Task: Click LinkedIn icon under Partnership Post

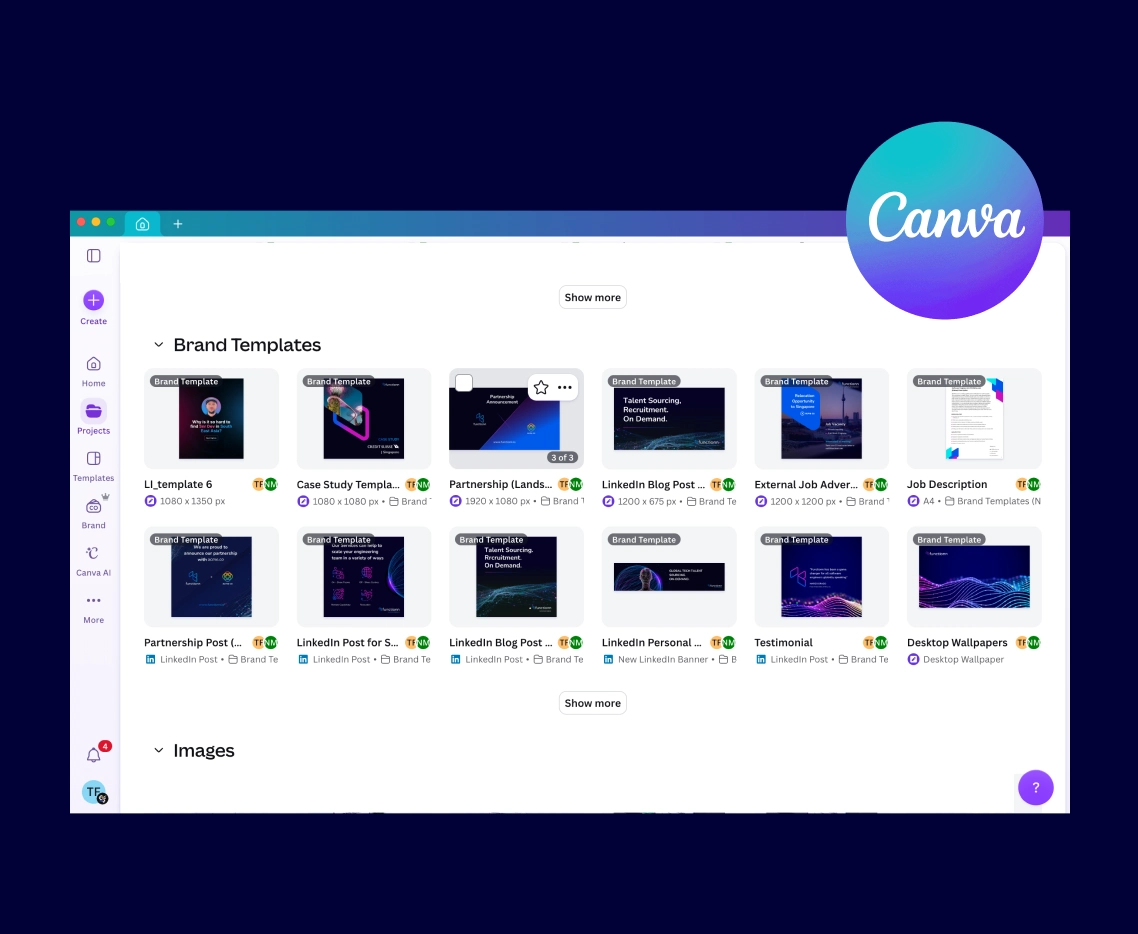Action: click(x=150, y=659)
